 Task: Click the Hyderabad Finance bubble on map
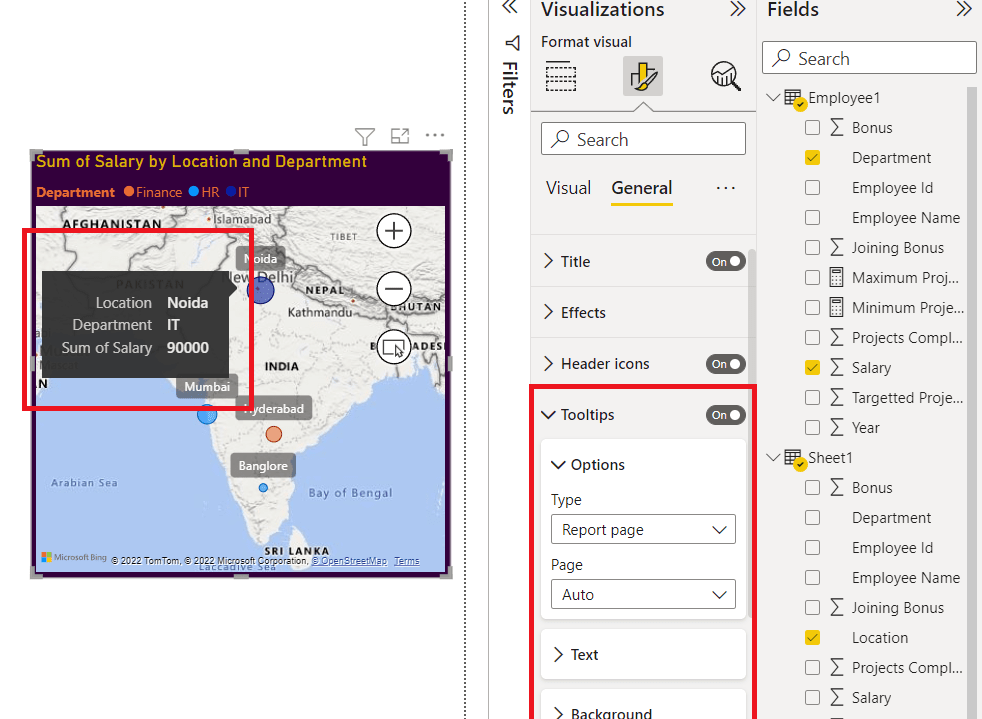[x=274, y=434]
